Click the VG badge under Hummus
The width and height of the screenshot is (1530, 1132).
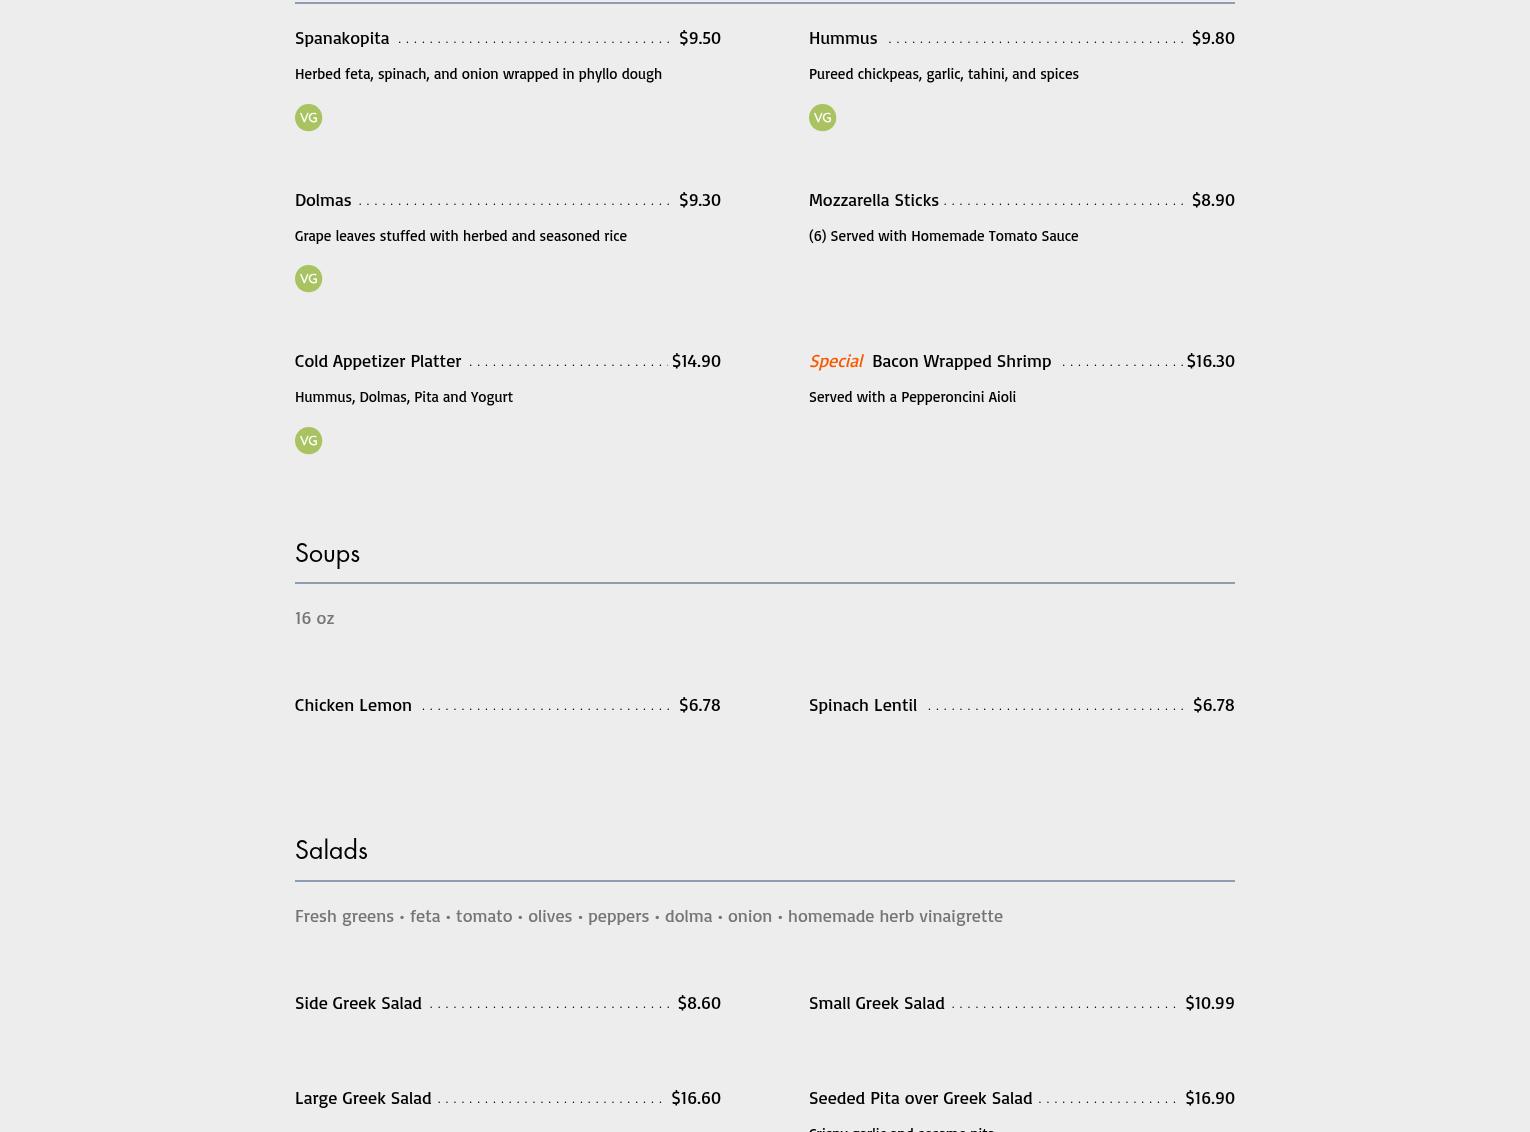(x=822, y=118)
